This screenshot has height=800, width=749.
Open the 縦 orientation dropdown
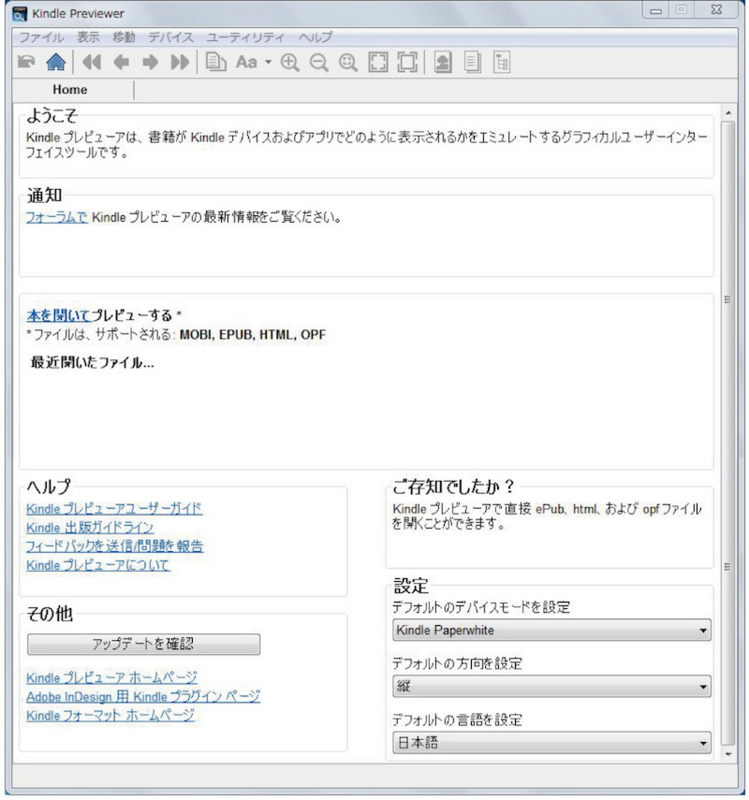(552, 686)
